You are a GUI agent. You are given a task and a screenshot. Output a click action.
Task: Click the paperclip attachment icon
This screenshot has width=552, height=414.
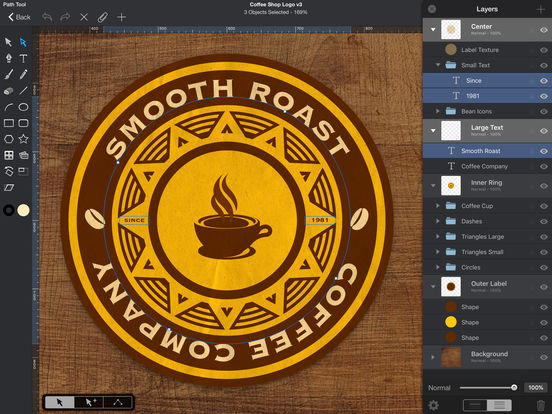(x=102, y=17)
